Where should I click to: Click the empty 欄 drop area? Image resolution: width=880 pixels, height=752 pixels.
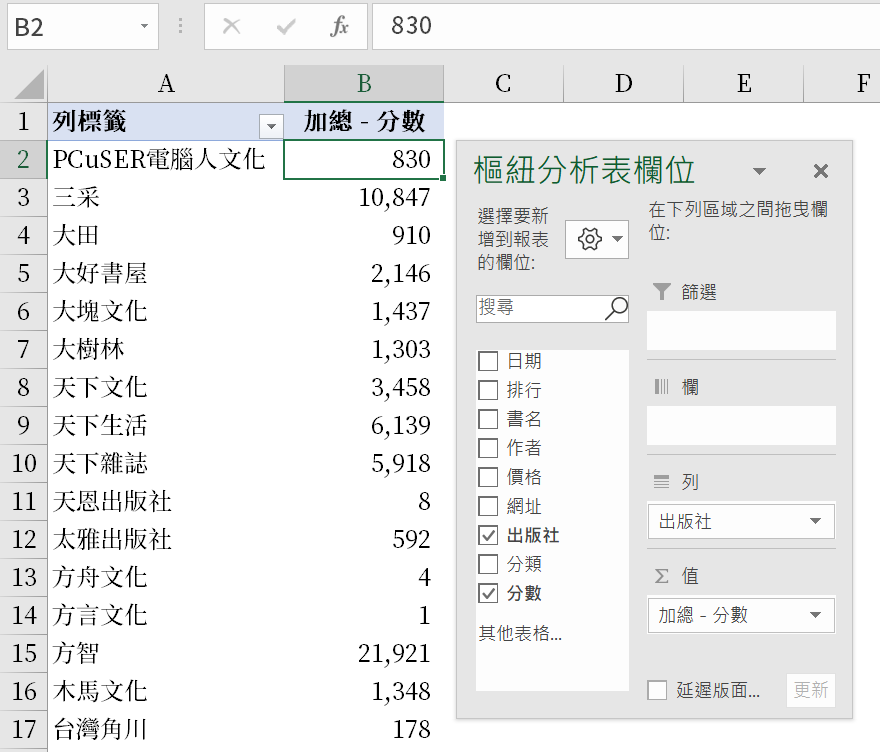tap(741, 425)
